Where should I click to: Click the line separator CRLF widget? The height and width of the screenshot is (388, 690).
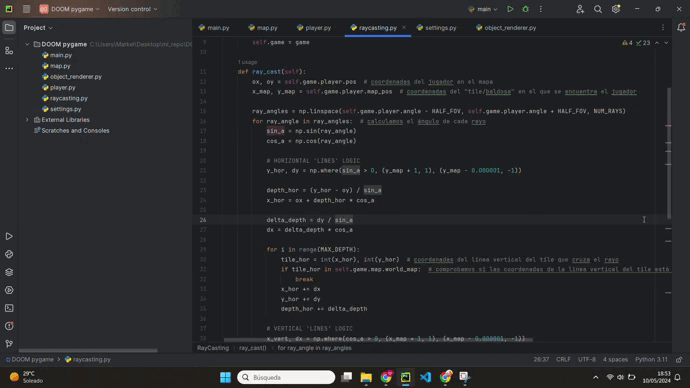[563, 359]
